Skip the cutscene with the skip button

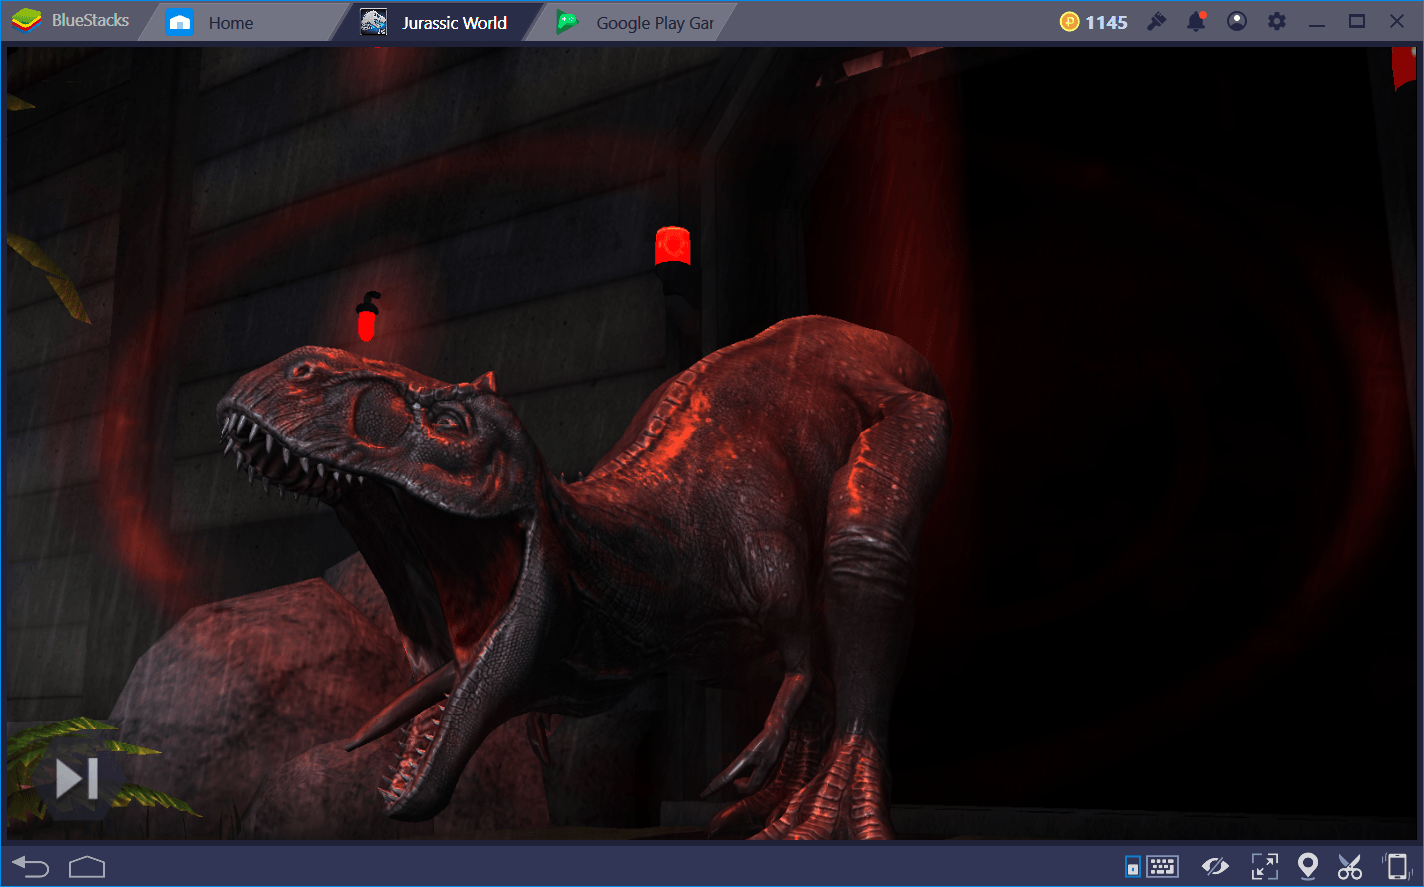[77, 779]
